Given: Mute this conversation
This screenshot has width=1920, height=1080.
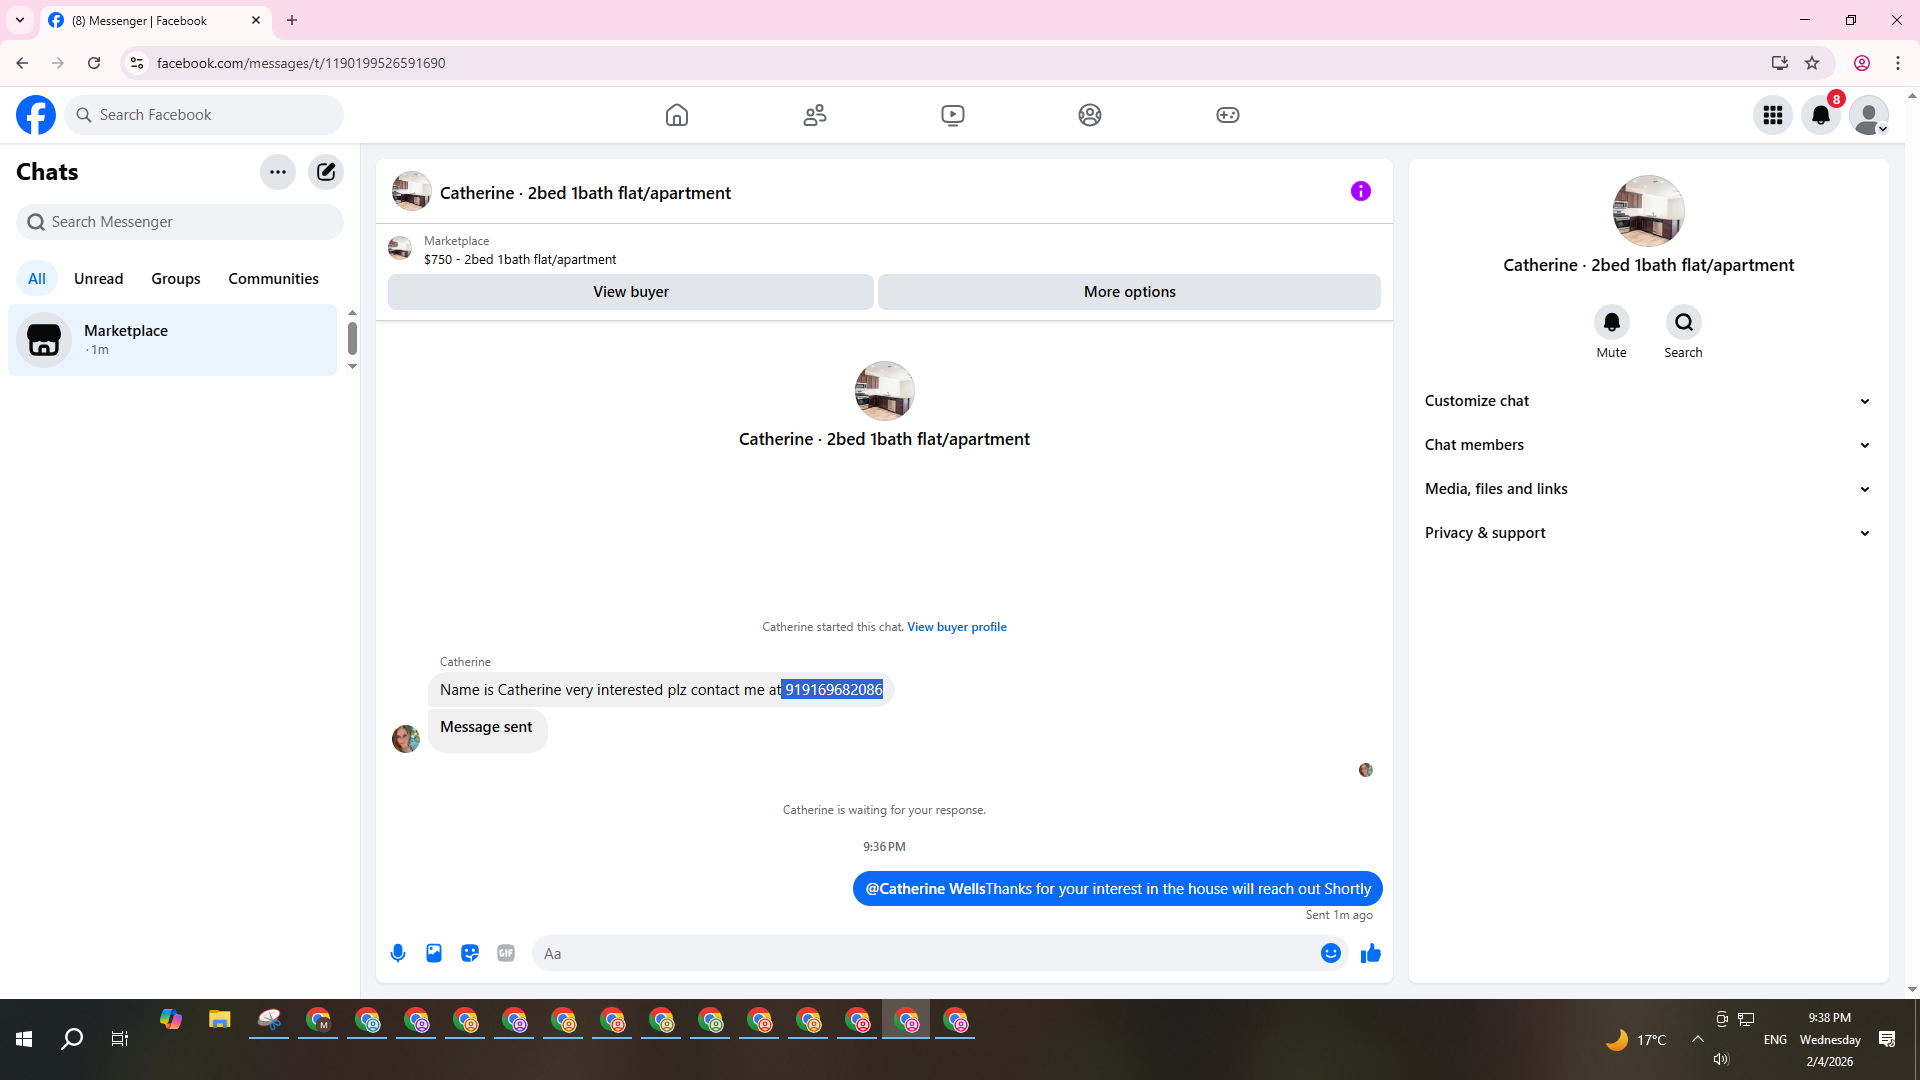Looking at the screenshot, I should click(x=1611, y=322).
